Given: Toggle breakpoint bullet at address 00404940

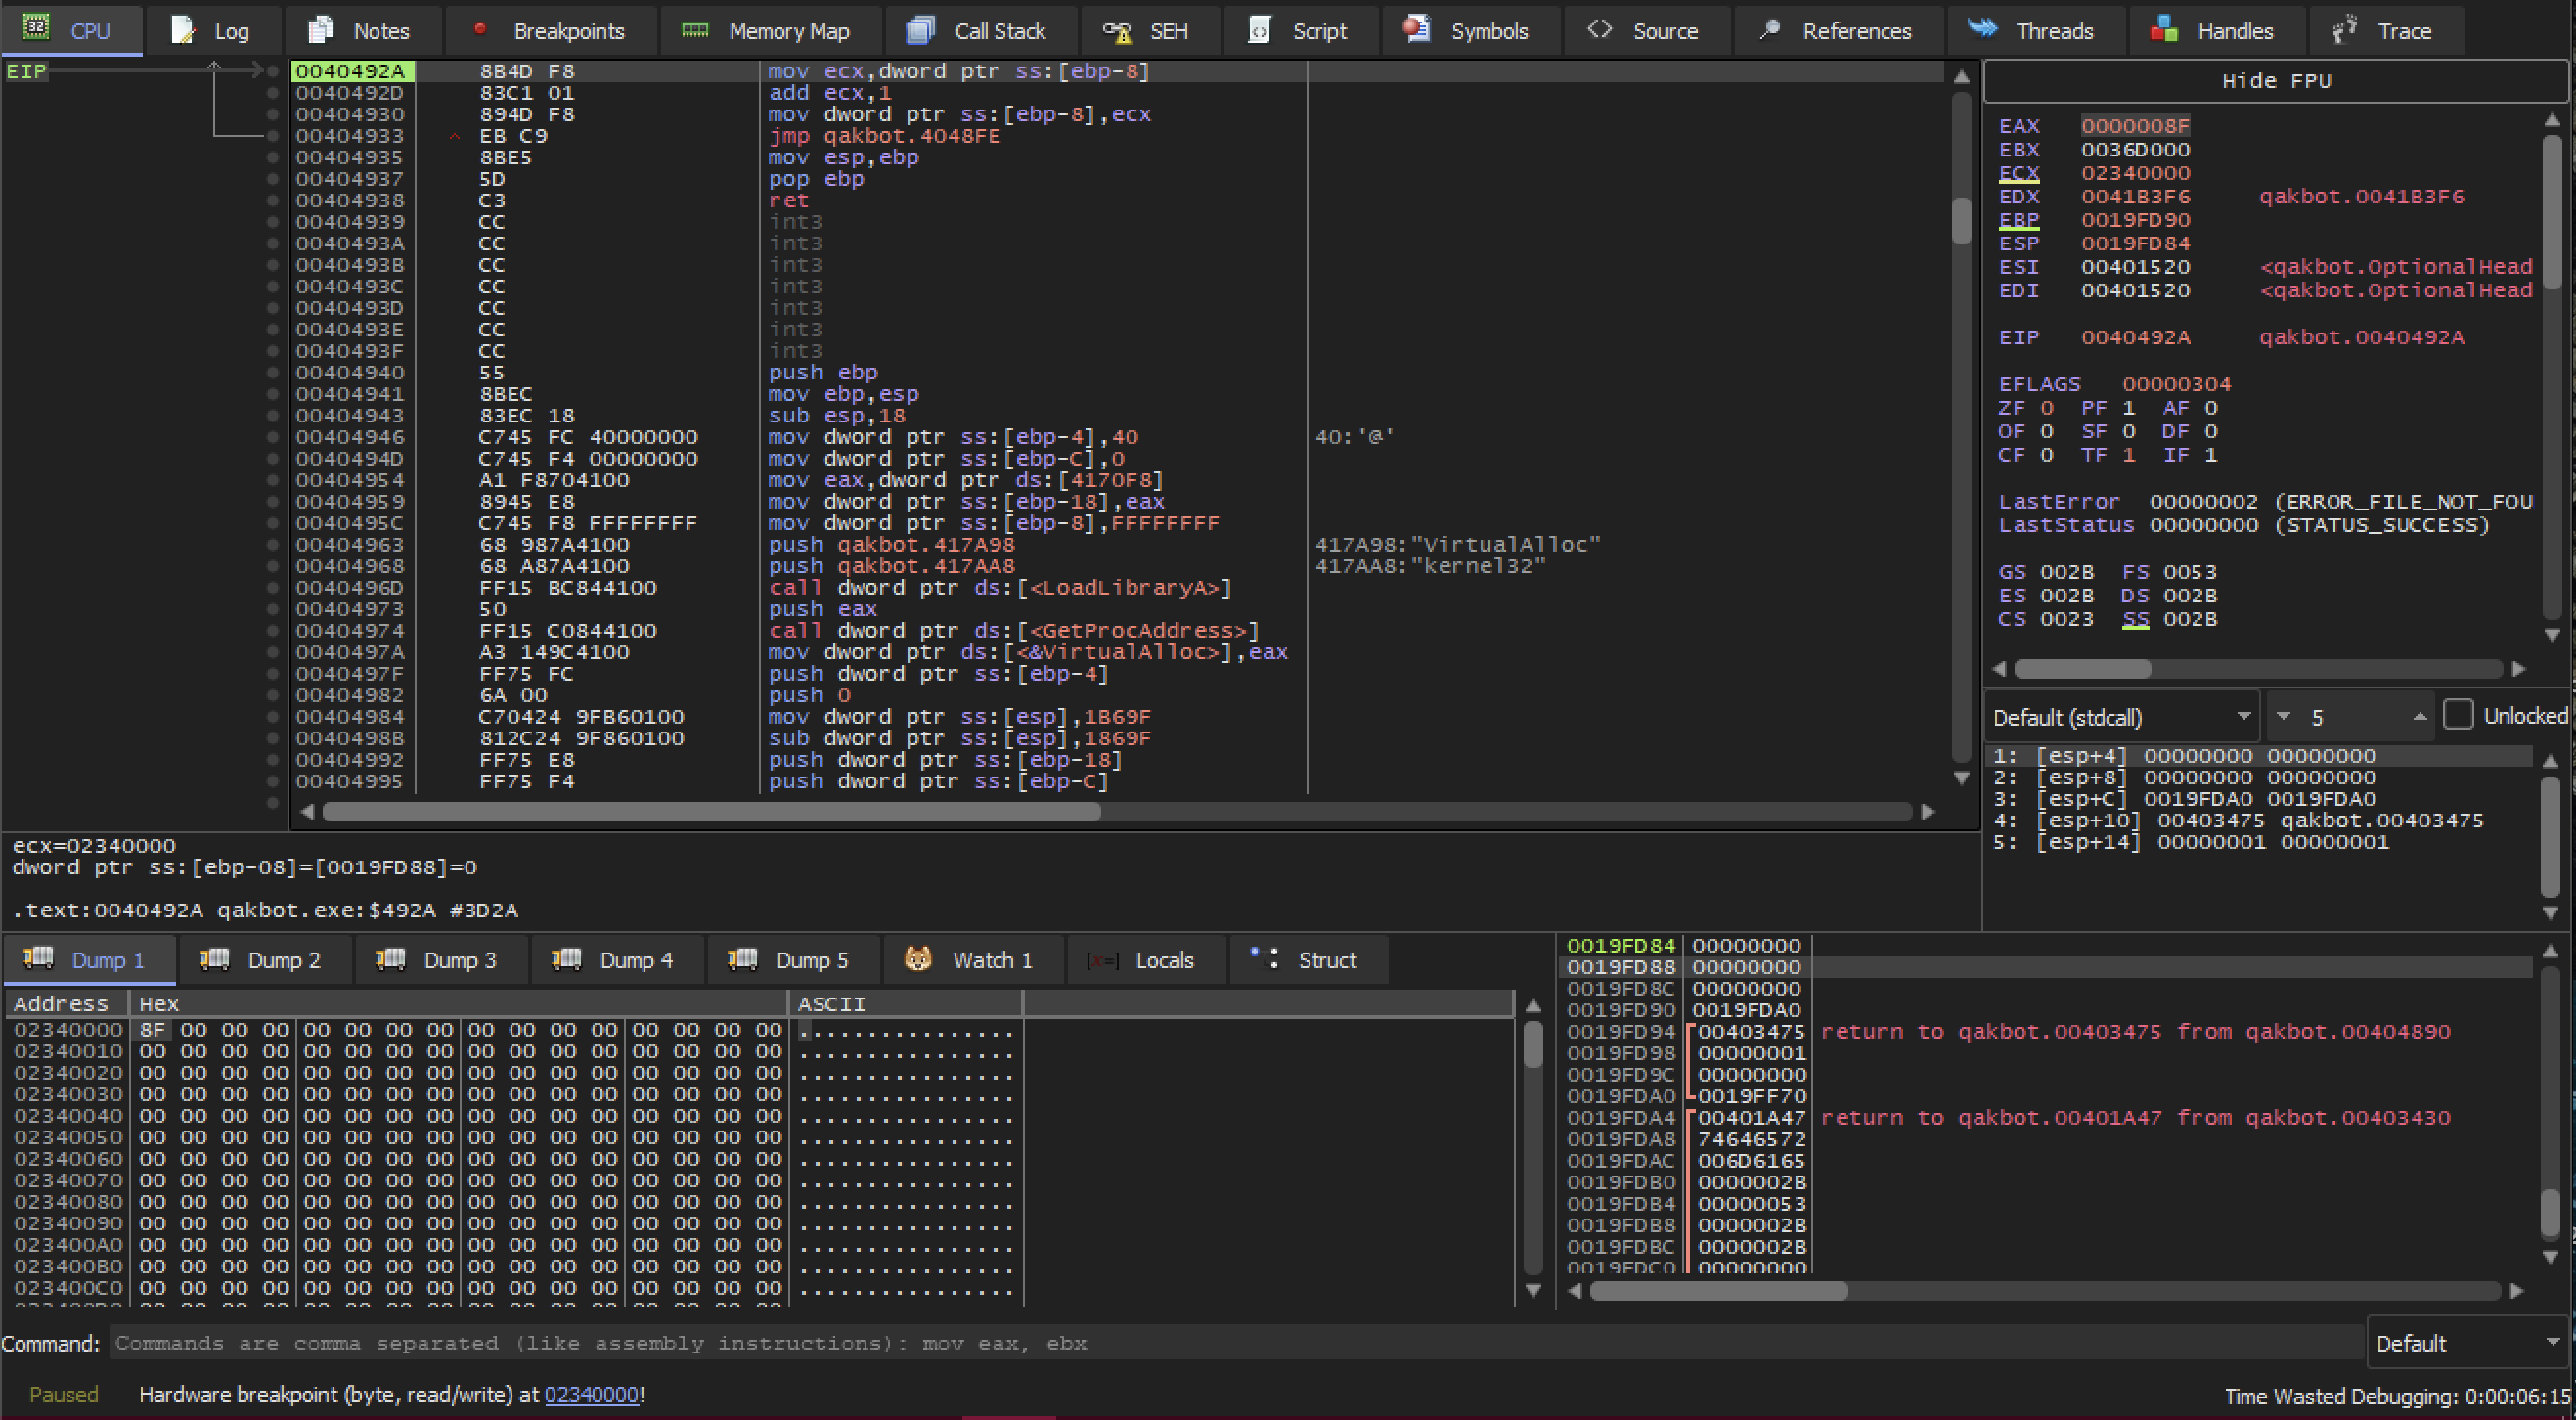Looking at the screenshot, I should (x=273, y=373).
